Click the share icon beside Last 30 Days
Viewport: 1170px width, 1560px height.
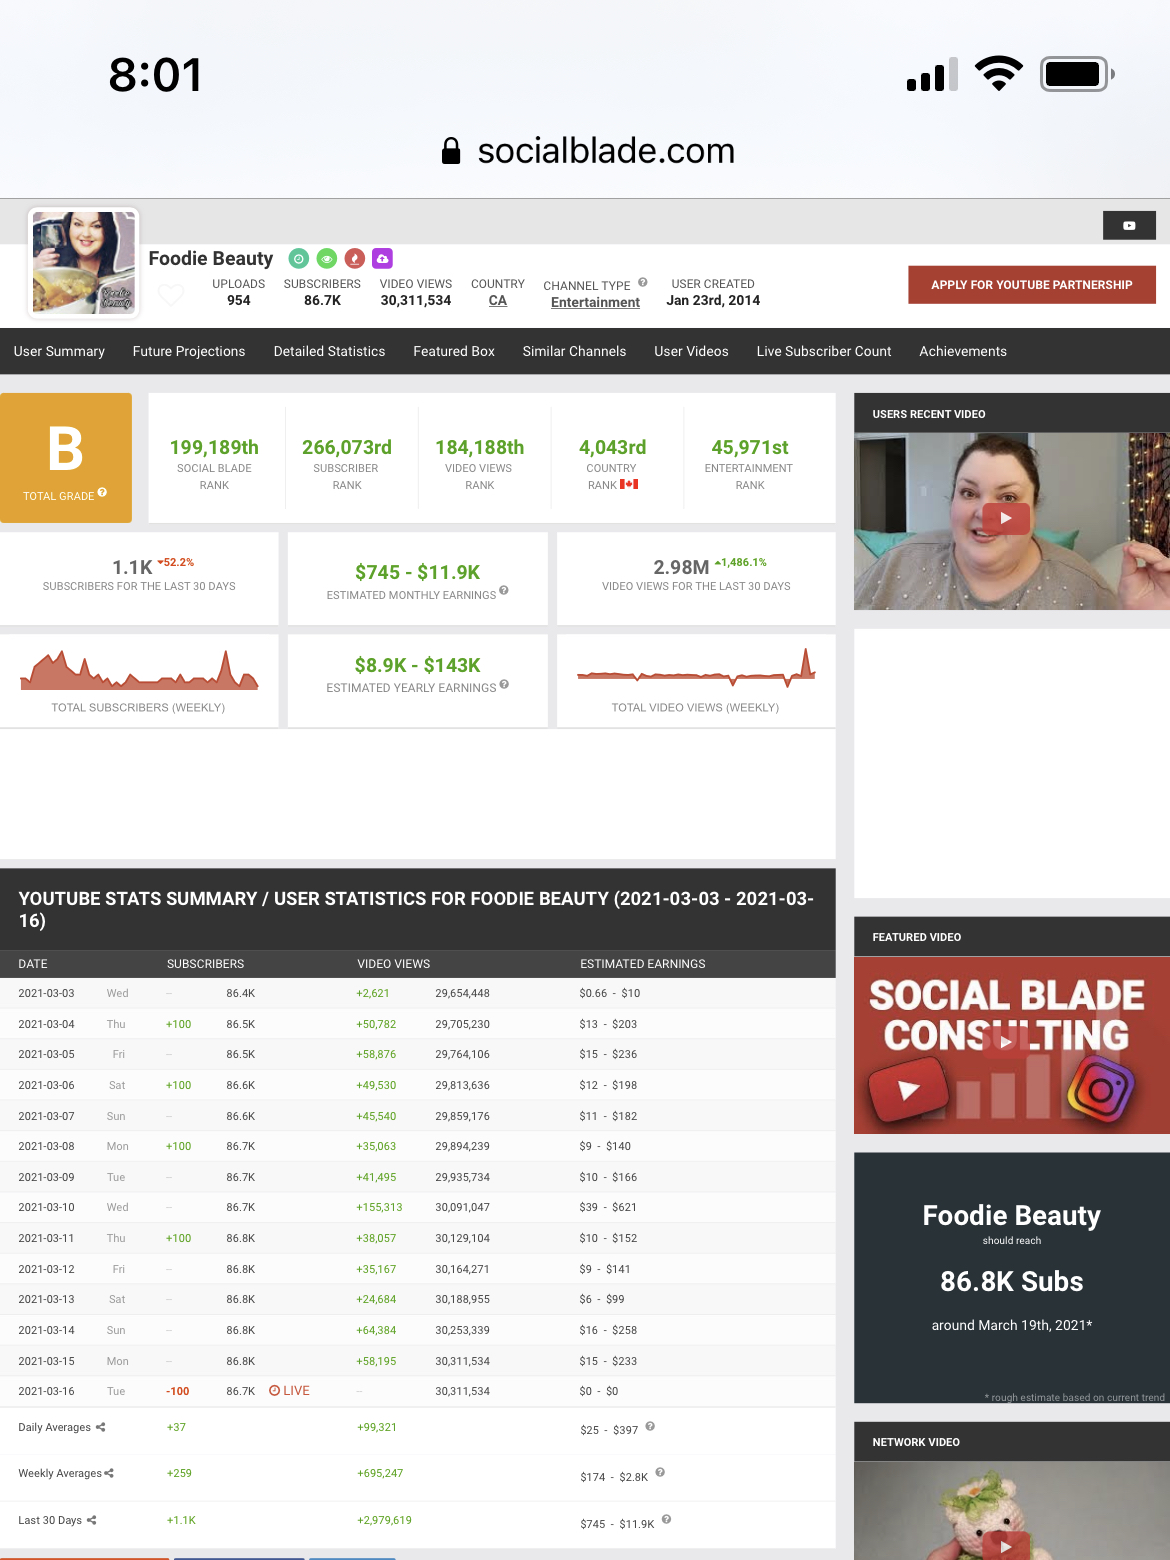91,1520
